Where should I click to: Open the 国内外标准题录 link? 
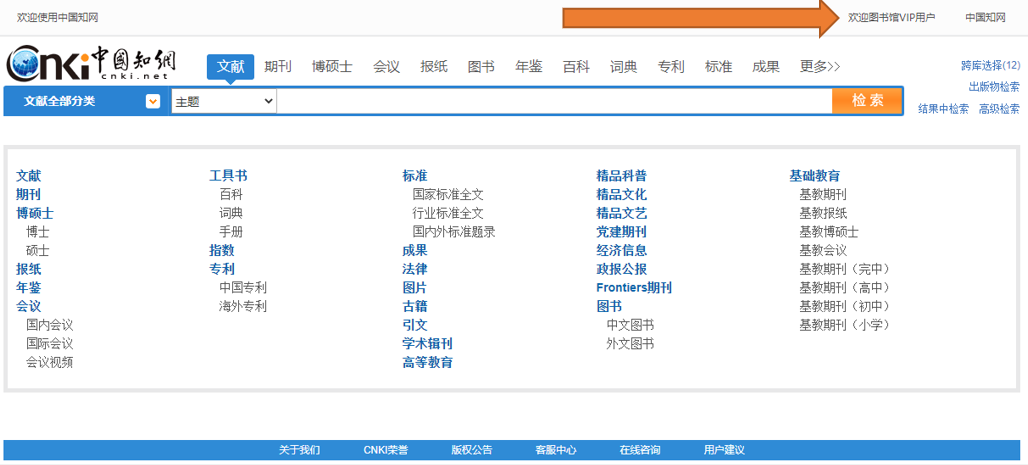click(454, 232)
